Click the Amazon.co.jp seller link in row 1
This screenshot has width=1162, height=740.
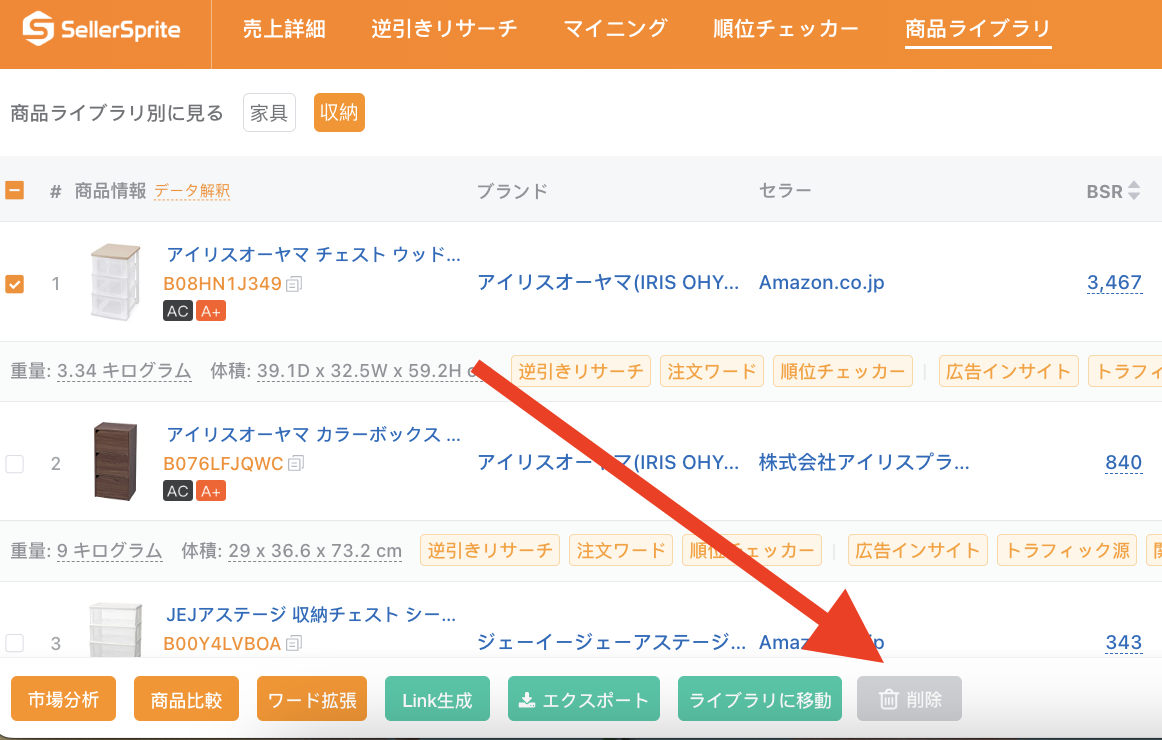[822, 282]
